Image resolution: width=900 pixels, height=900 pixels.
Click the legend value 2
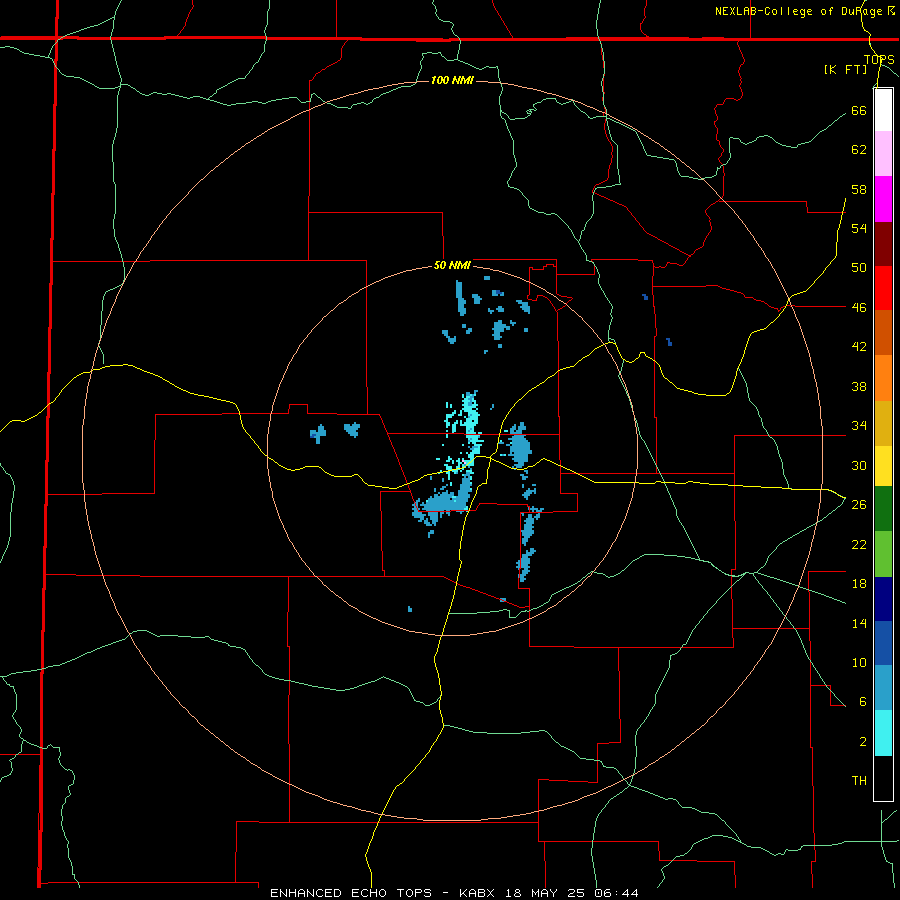862,741
